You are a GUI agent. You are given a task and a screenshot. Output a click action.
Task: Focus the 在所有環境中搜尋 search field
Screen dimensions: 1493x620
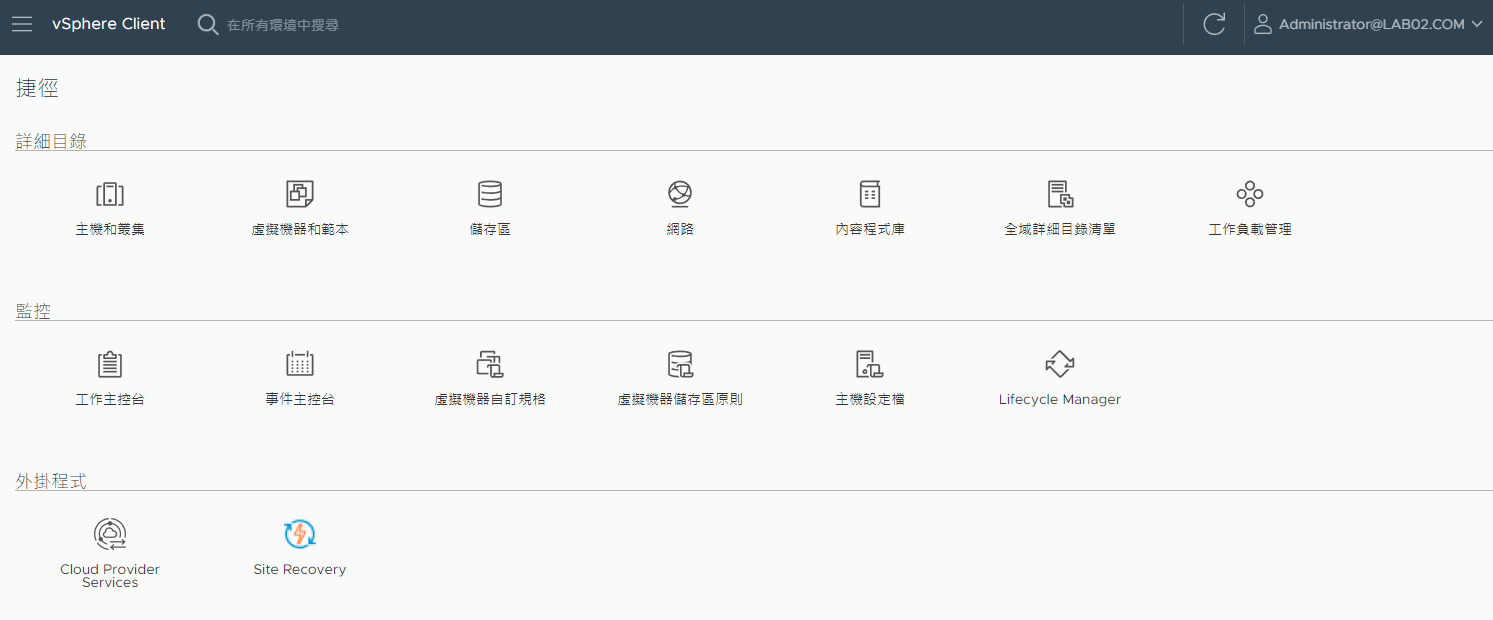[283, 25]
